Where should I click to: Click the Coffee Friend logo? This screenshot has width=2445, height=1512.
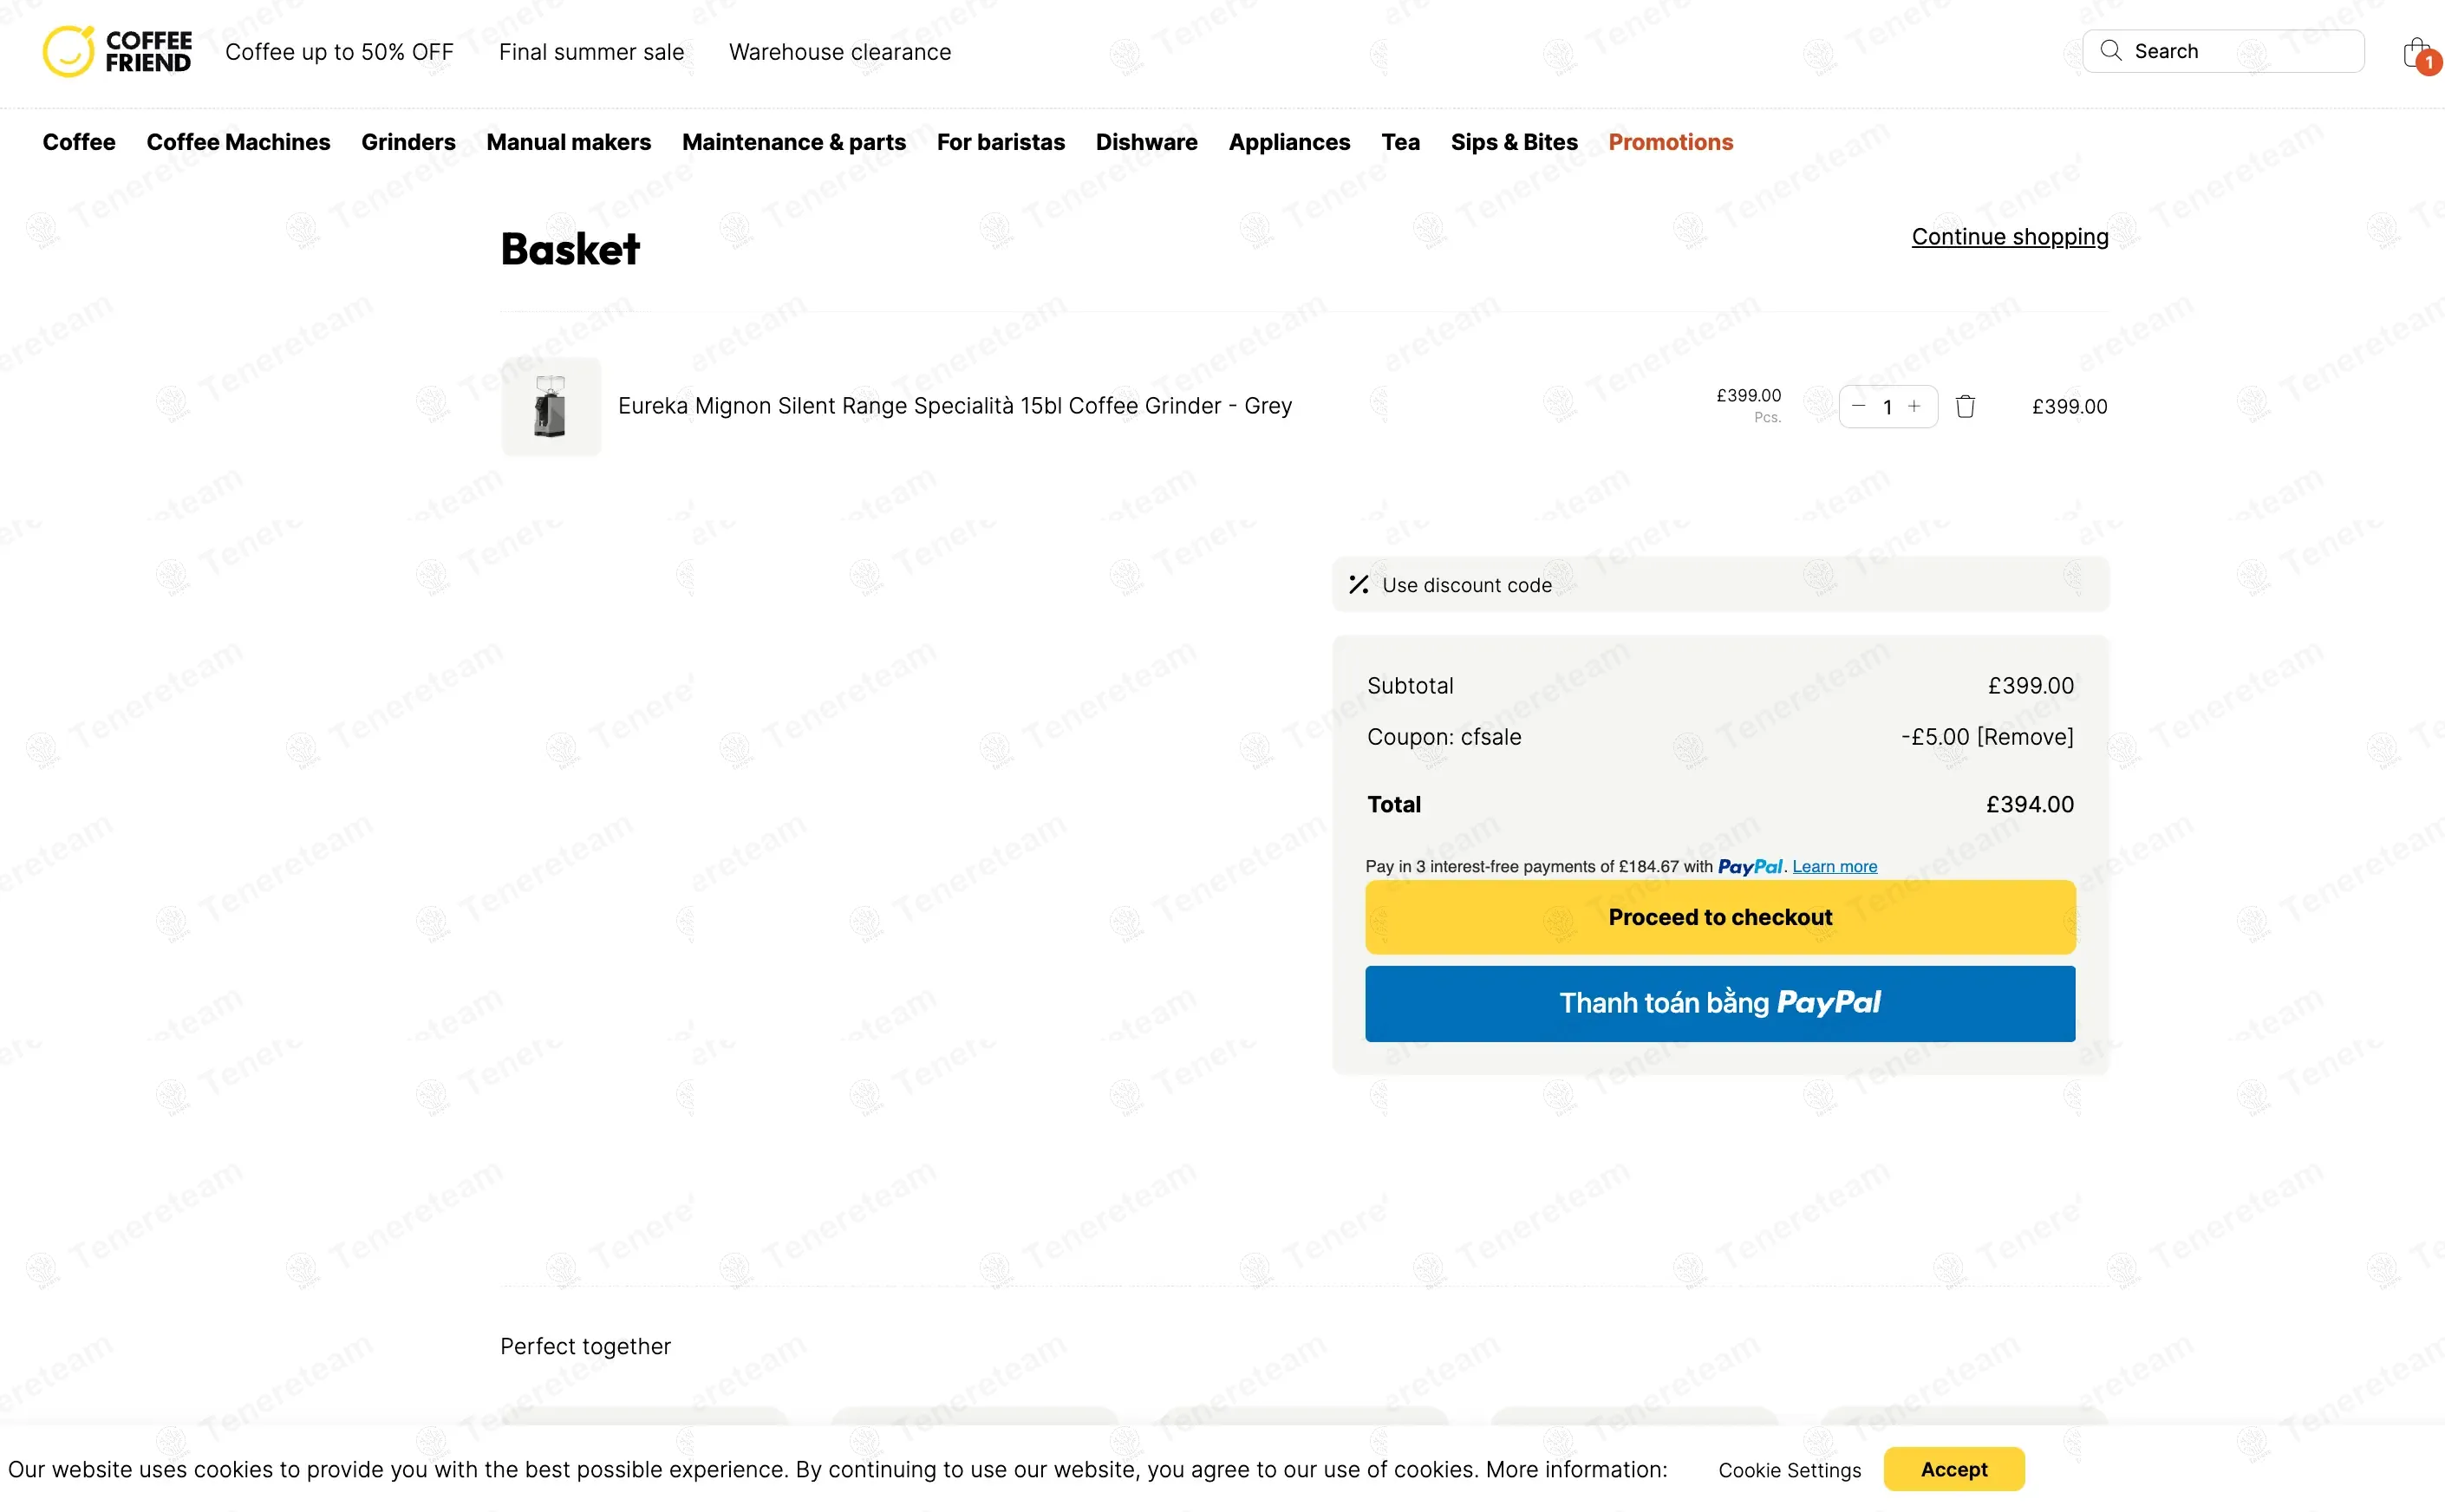pos(117,51)
